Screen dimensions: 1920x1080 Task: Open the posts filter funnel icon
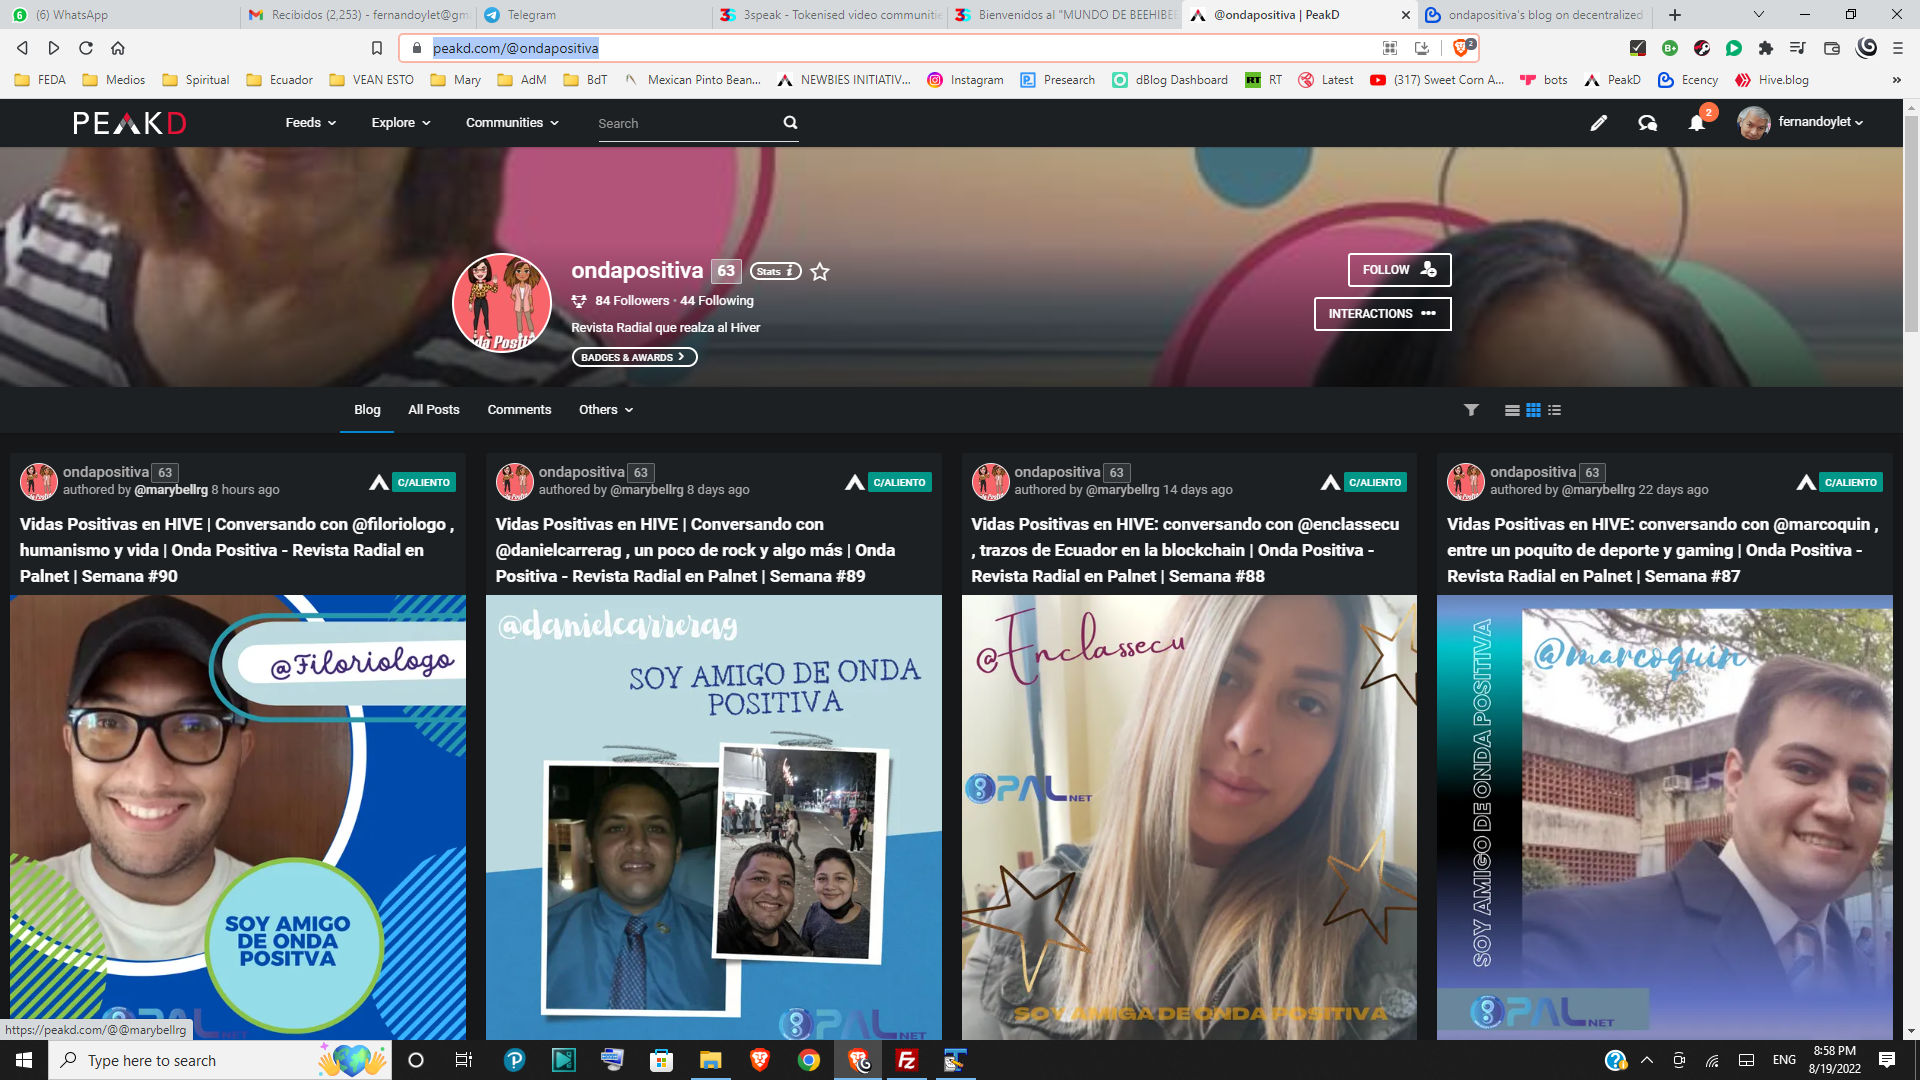pos(1471,410)
